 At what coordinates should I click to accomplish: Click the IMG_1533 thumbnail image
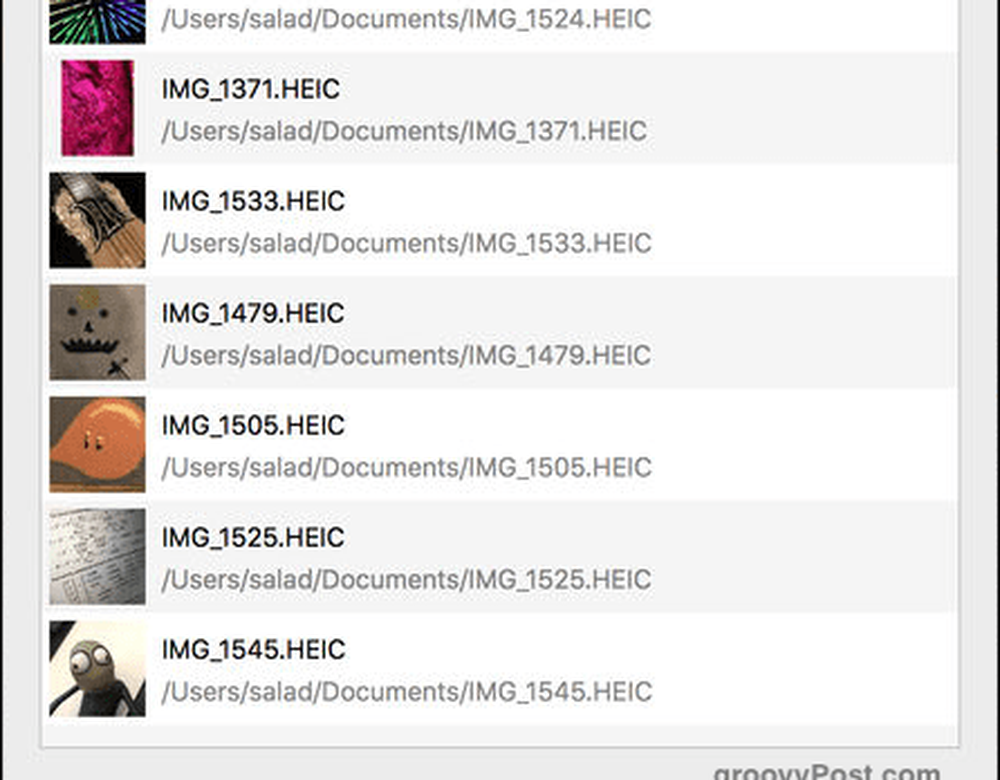[x=97, y=220]
